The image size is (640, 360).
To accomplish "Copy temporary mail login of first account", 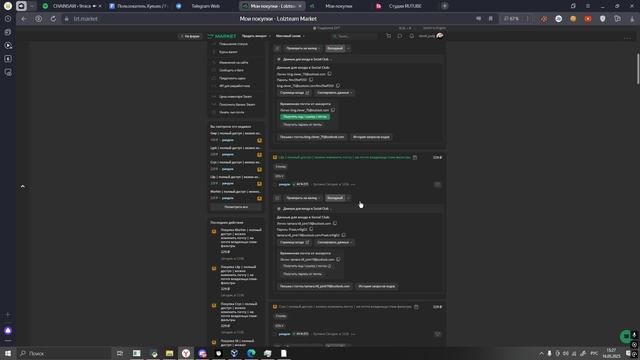I will point(333,110).
